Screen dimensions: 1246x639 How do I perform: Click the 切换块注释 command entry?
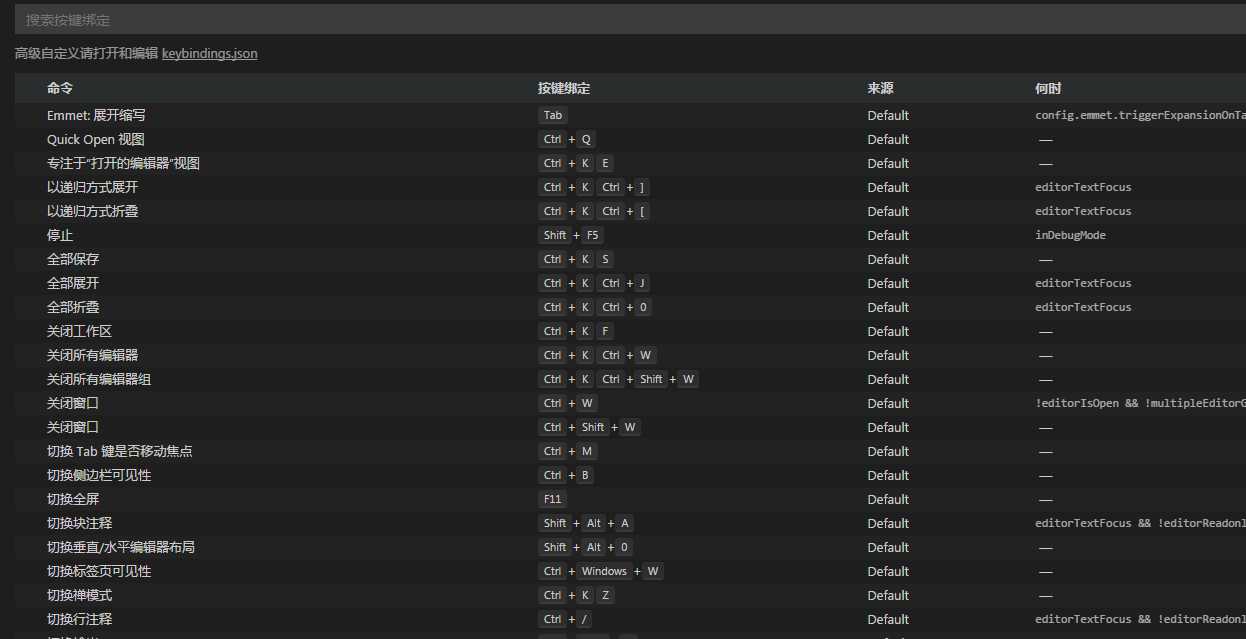[x=79, y=523]
